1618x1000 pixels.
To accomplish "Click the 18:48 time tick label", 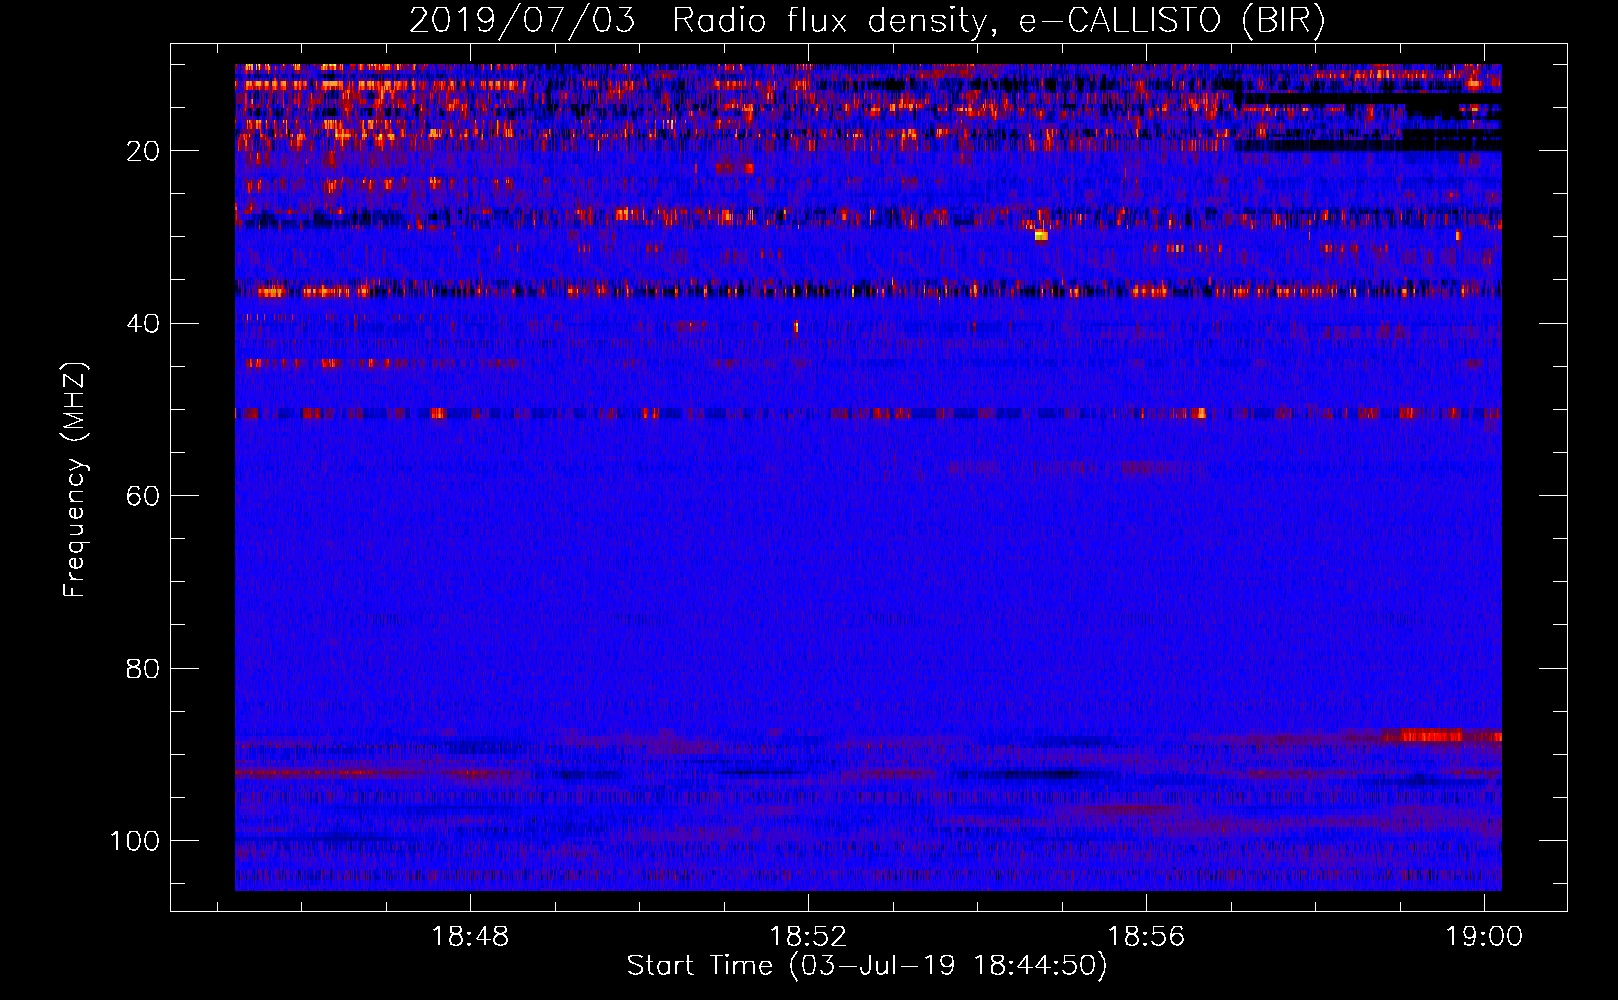I will (469, 936).
